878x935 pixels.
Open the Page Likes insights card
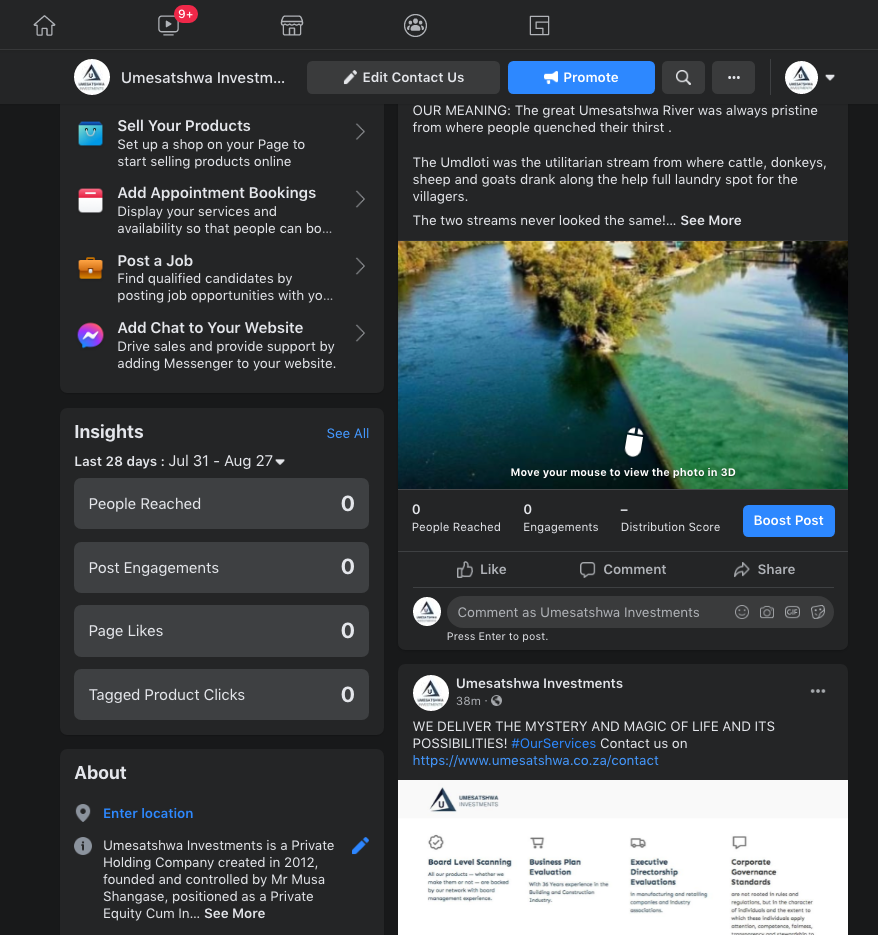221,631
